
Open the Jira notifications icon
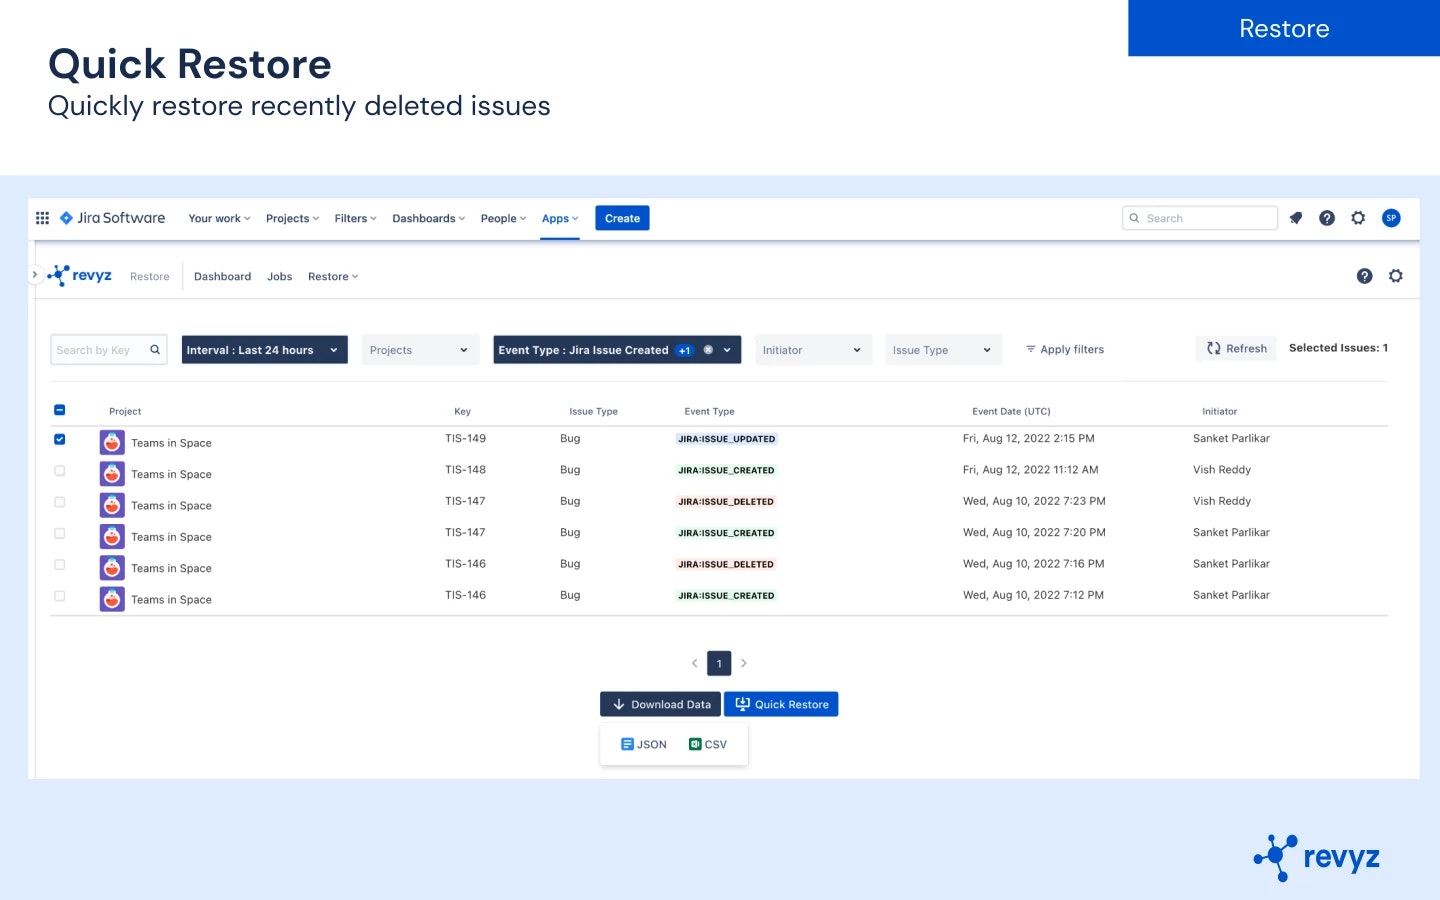1296,218
